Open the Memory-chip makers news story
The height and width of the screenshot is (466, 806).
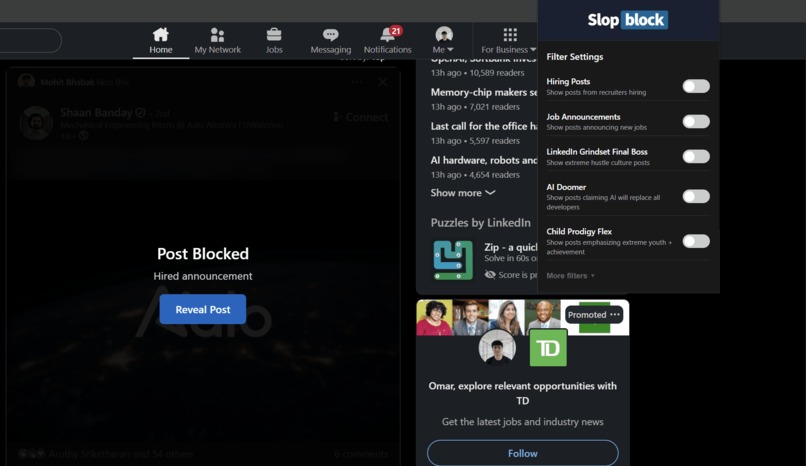click(484, 92)
